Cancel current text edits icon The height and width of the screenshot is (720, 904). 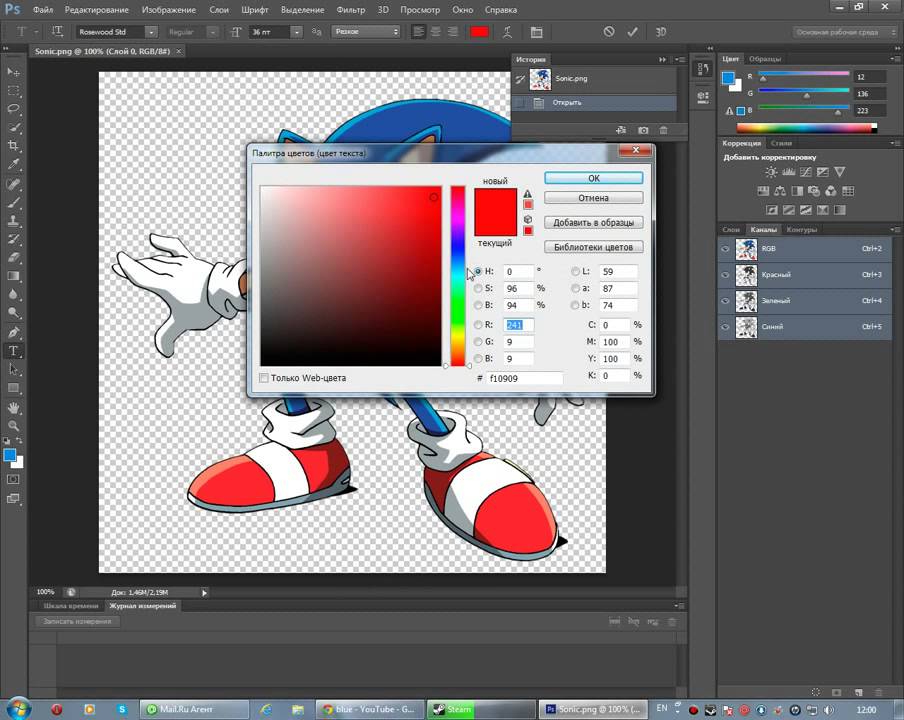tap(609, 32)
